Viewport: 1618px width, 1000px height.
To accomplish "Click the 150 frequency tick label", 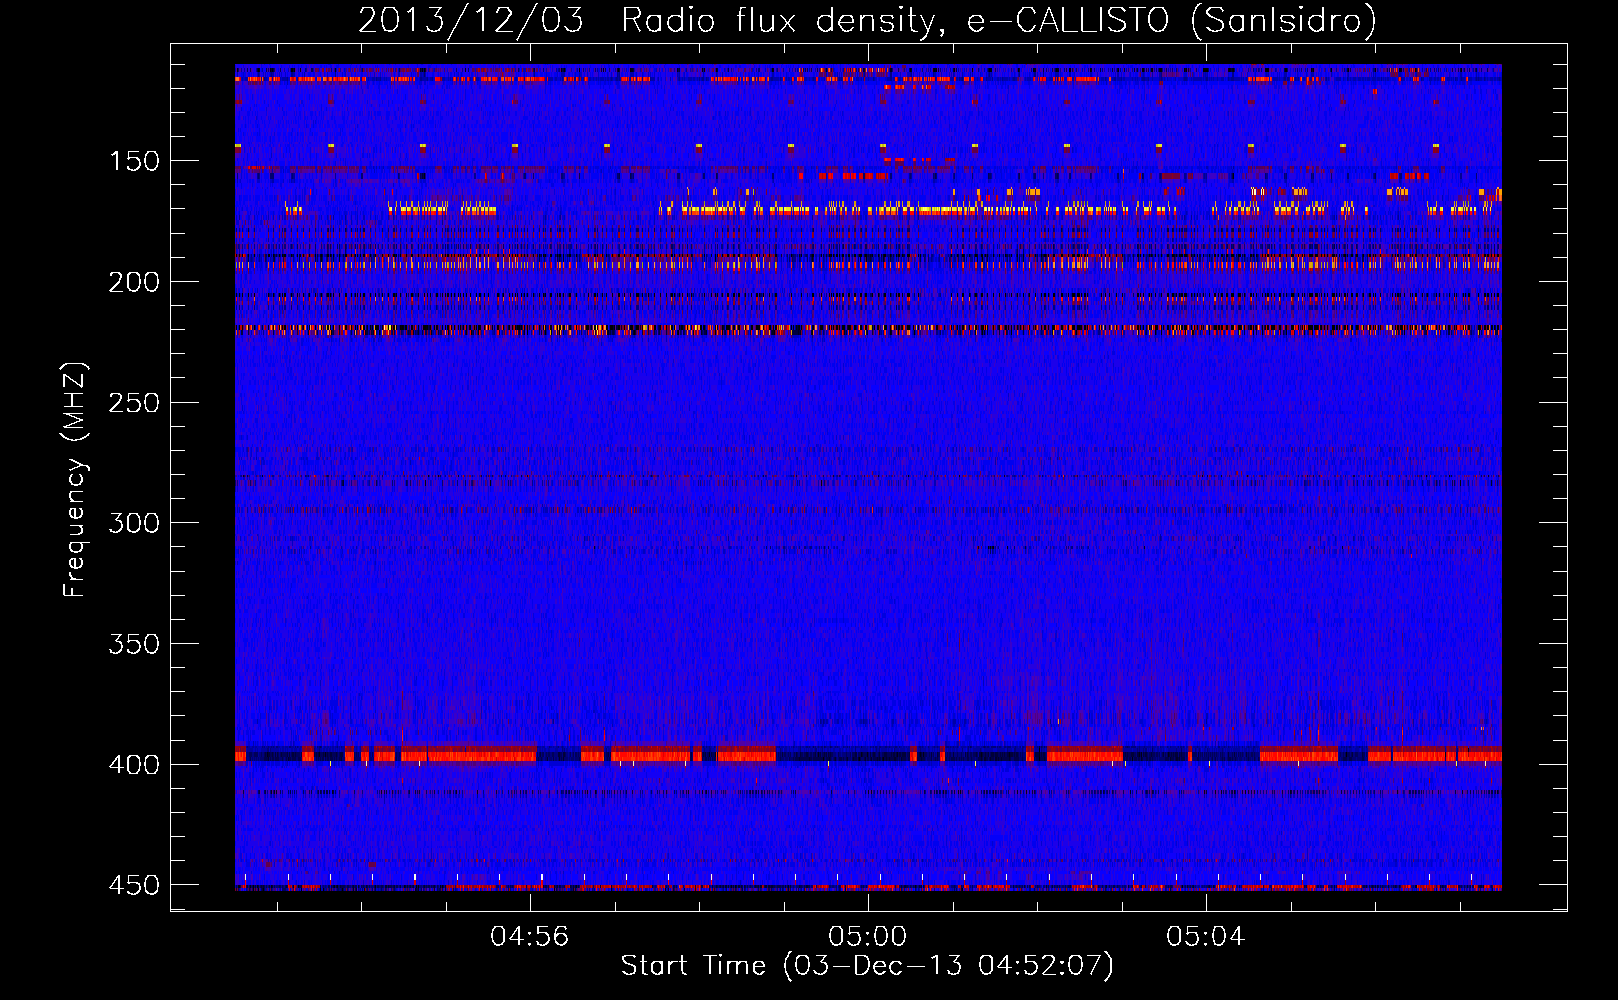I will (x=134, y=162).
